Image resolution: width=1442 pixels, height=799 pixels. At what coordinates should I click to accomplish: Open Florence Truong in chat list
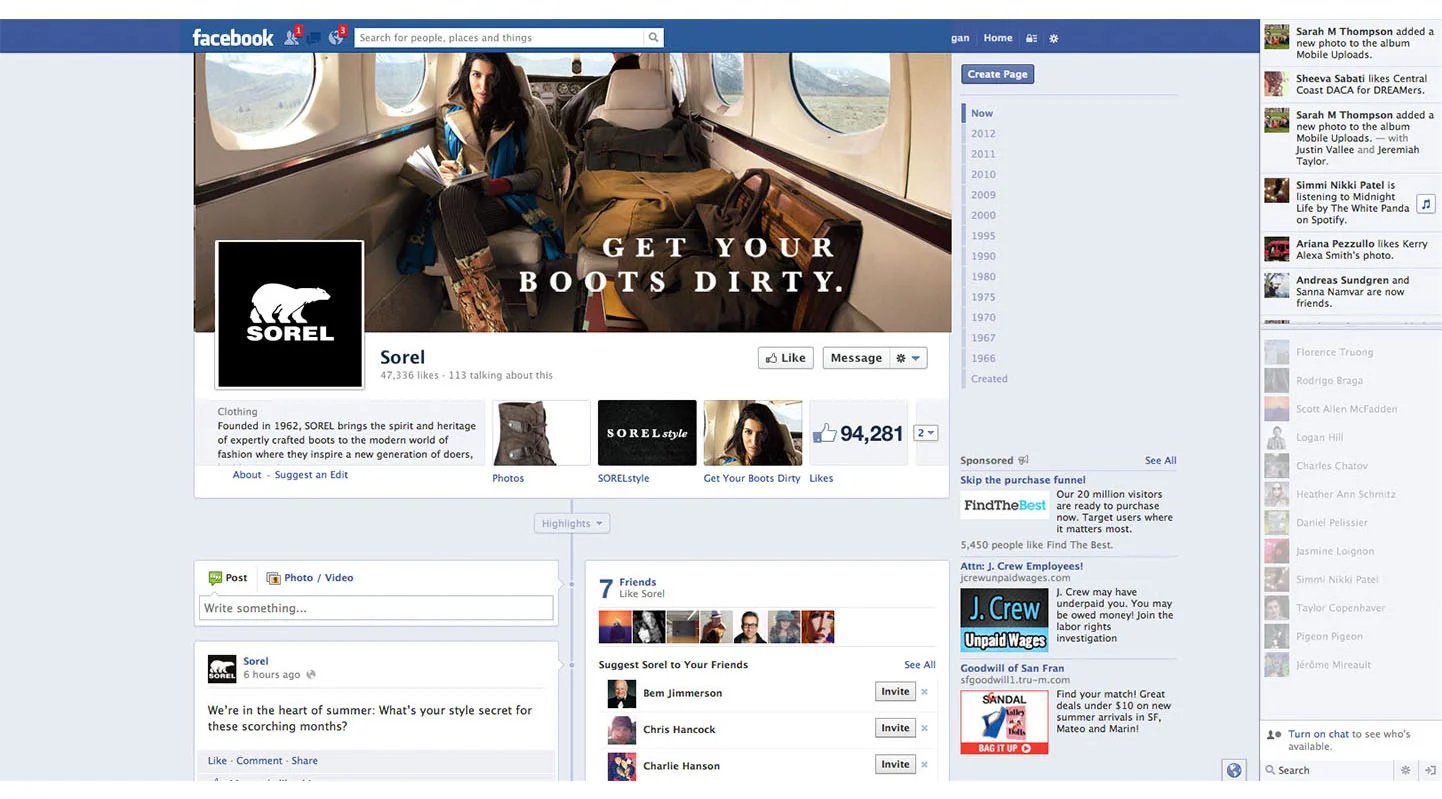(x=1350, y=352)
